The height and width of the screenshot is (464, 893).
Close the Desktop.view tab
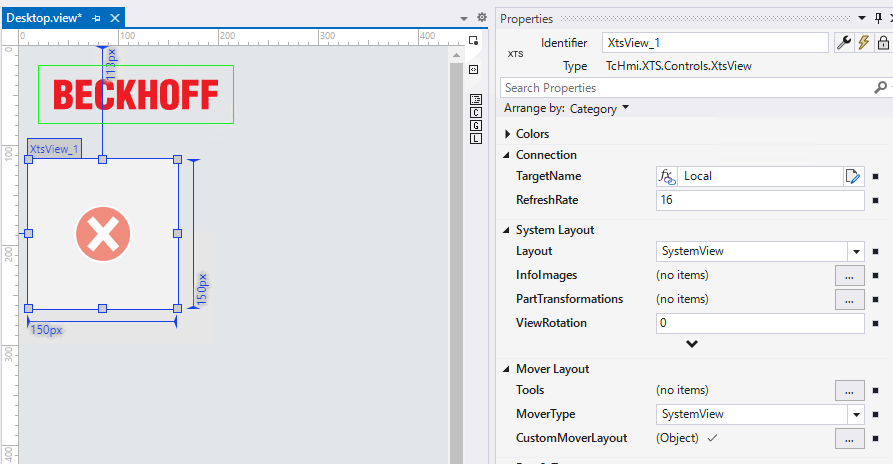point(115,18)
